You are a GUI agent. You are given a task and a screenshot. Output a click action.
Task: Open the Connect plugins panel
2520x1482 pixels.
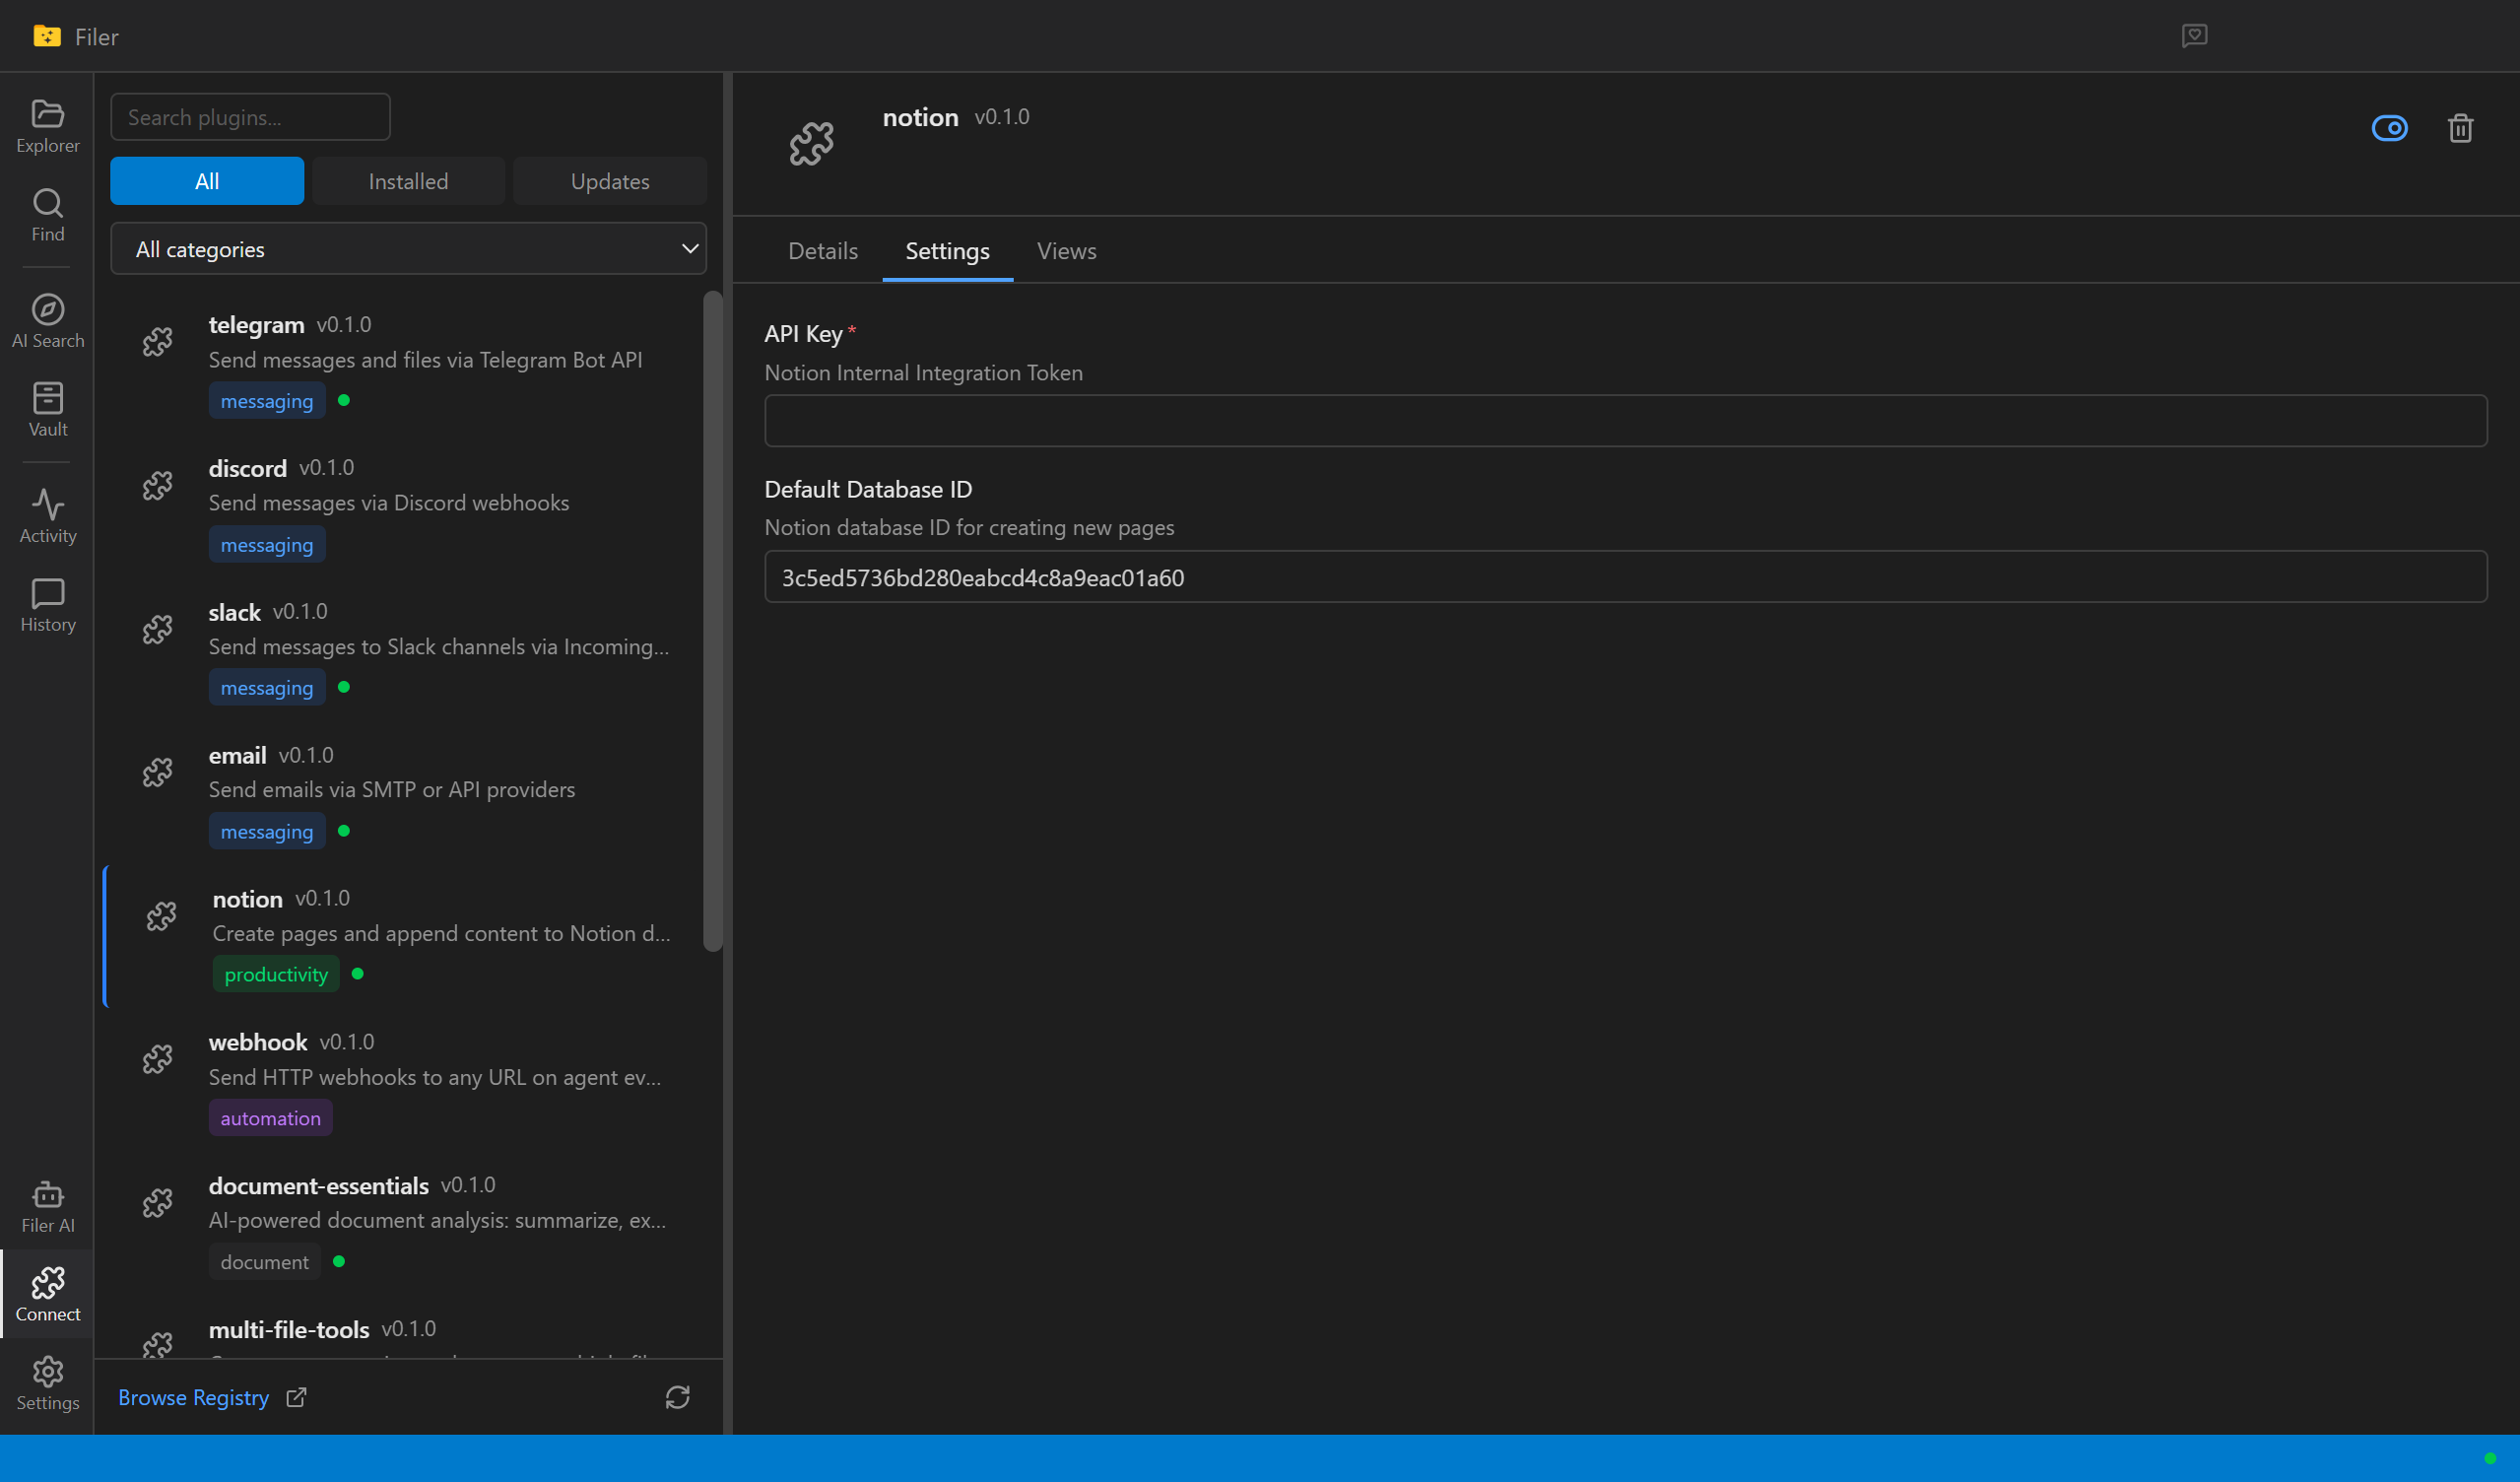pos(47,1296)
